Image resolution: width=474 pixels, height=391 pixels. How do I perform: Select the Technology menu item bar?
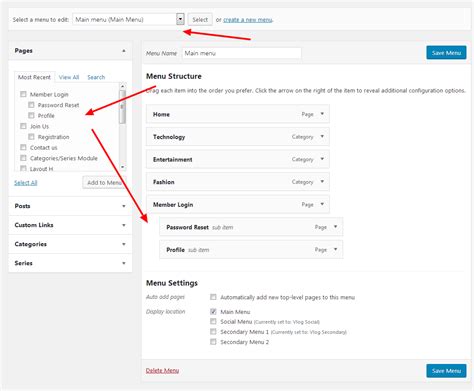pyautogui.click(x=238, y=137)
